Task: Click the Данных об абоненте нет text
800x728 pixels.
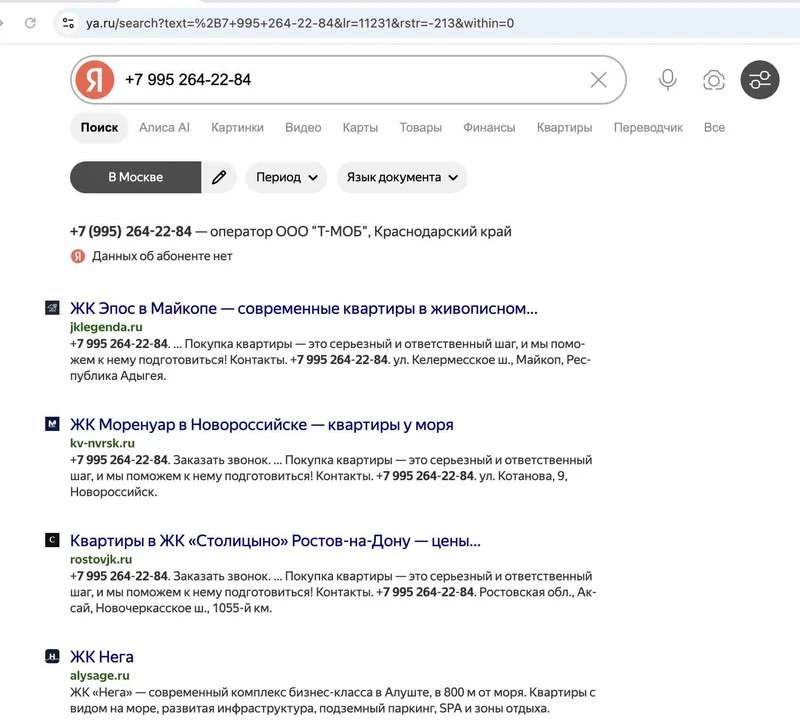Action: click(162, 256)
